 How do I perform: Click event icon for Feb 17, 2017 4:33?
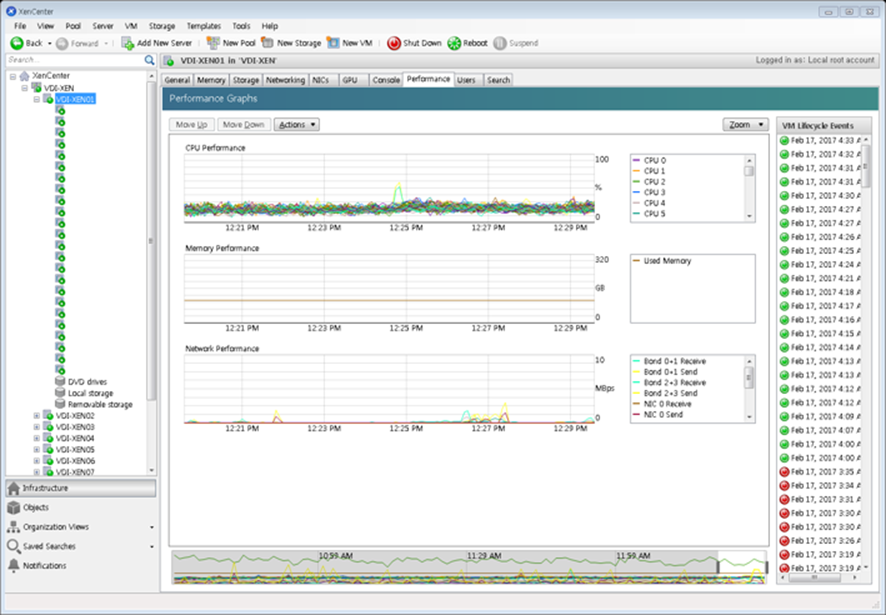click(x=784, y=140)
